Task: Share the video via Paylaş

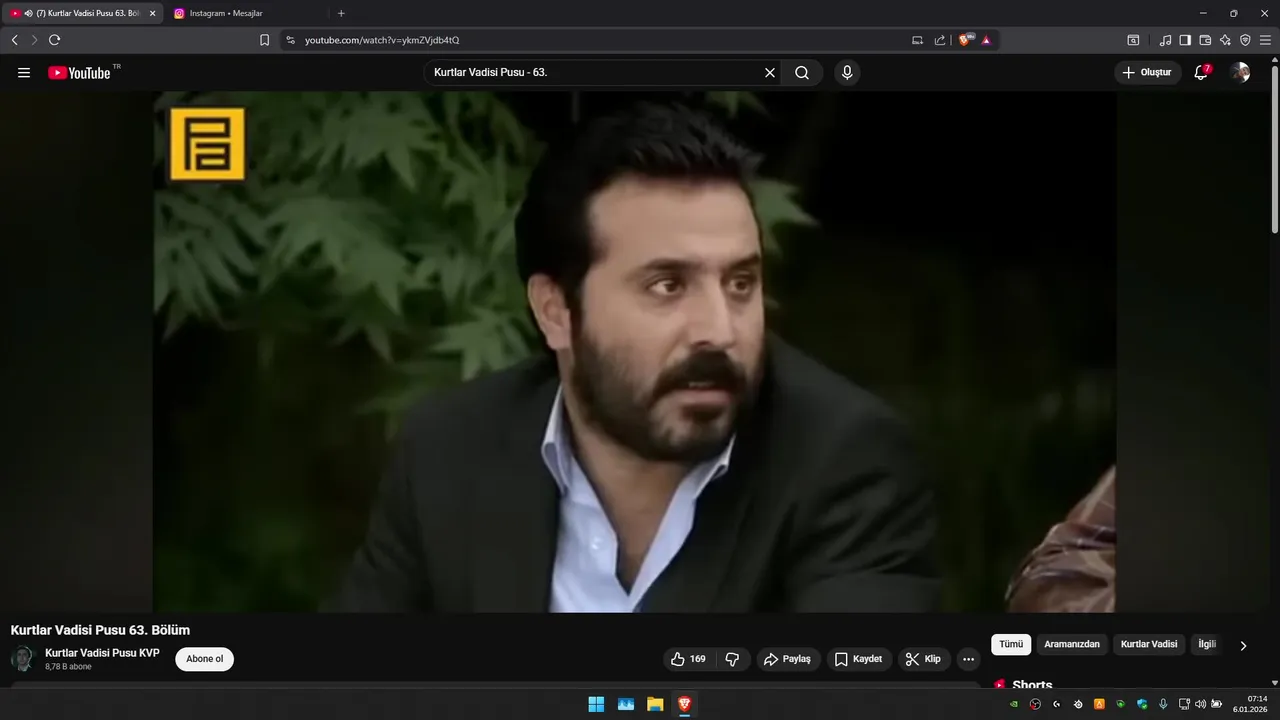Action: (x=787, y=659)
